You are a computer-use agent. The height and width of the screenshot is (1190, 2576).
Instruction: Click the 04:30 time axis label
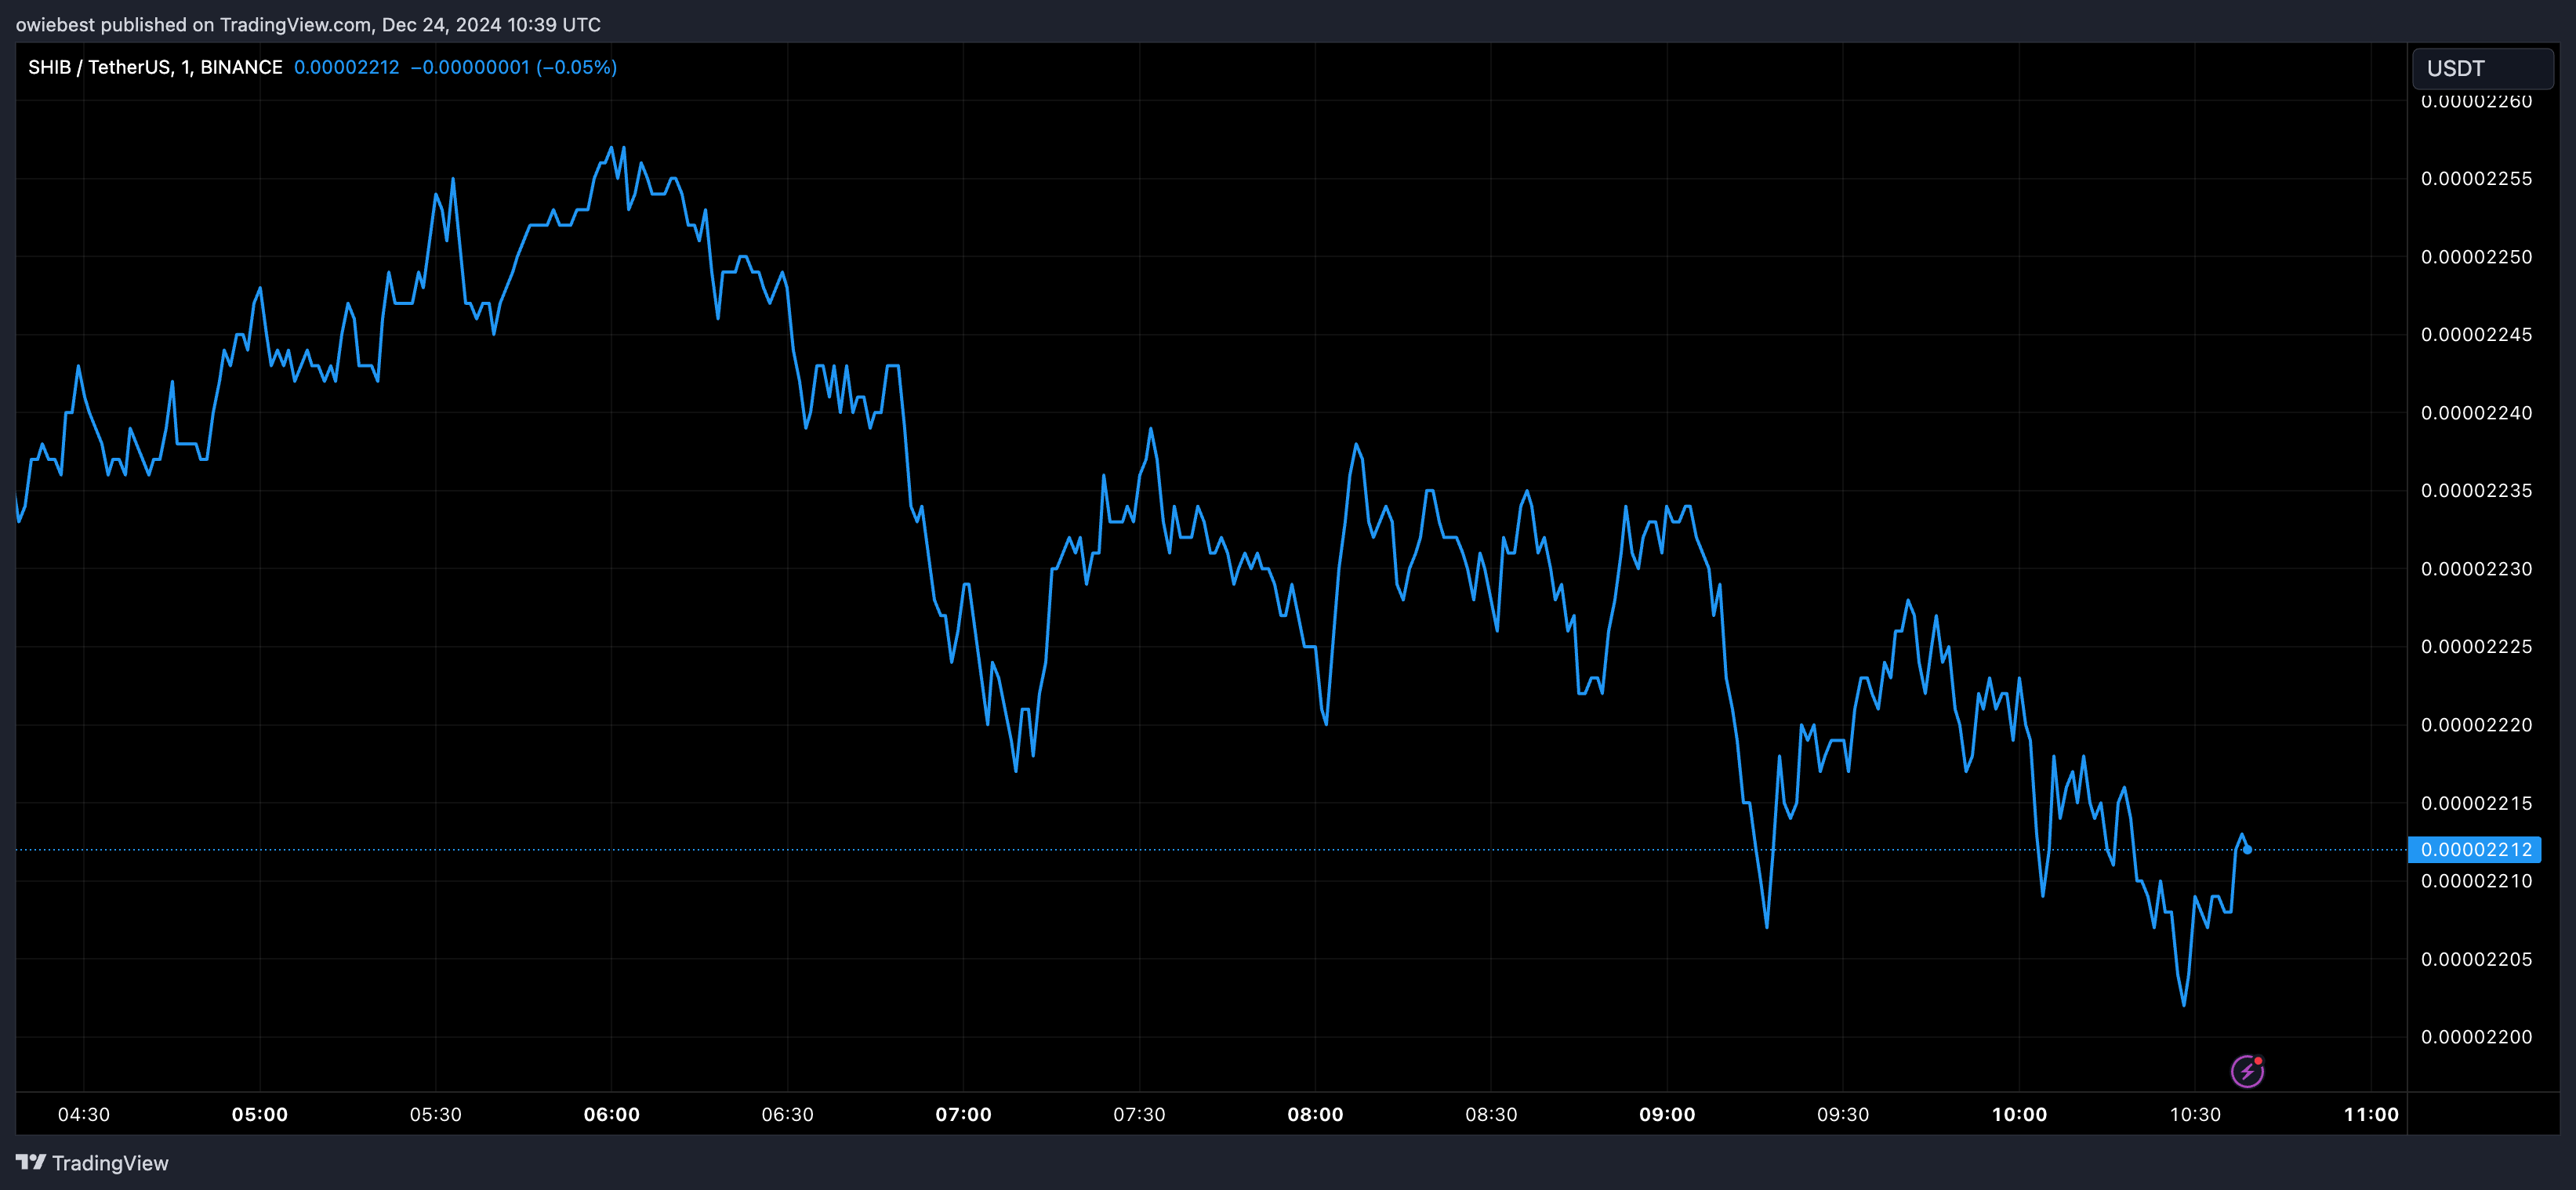click(x=84, y=1114)
